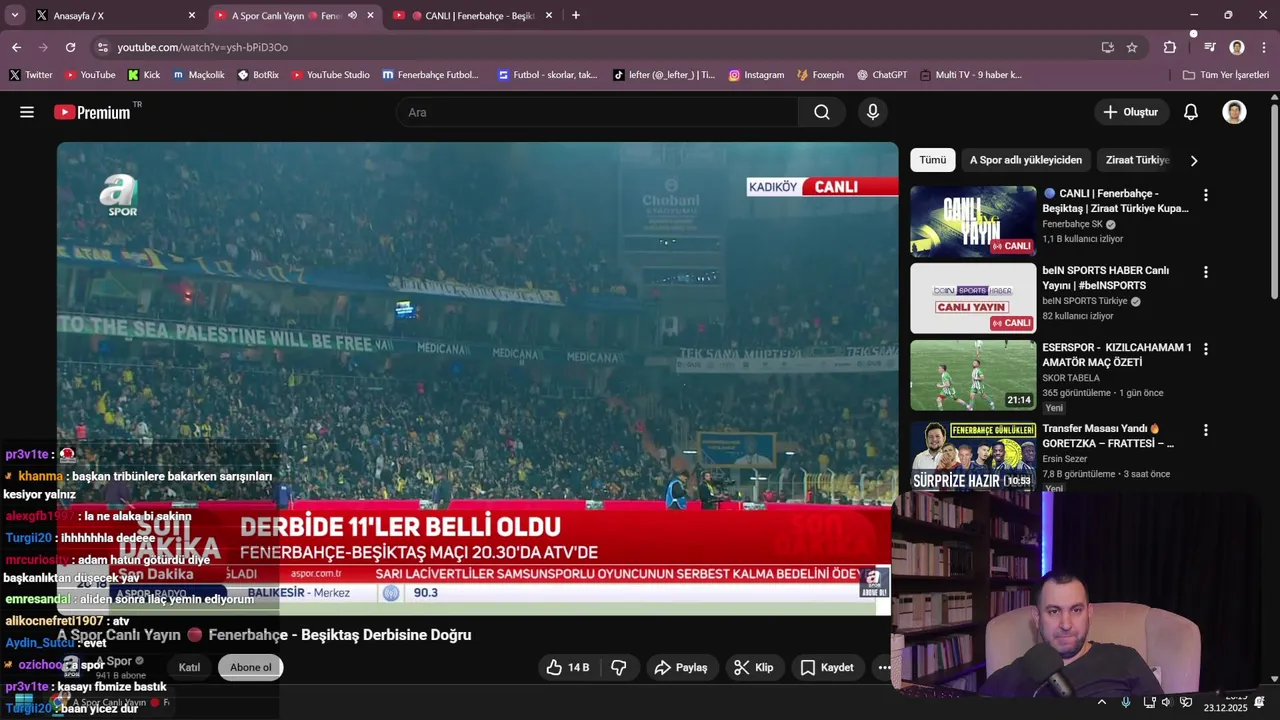Screen dimensions: 1280x720
Task: Open options for Transfer Masası Yandı video
Action: [1205, 430]
